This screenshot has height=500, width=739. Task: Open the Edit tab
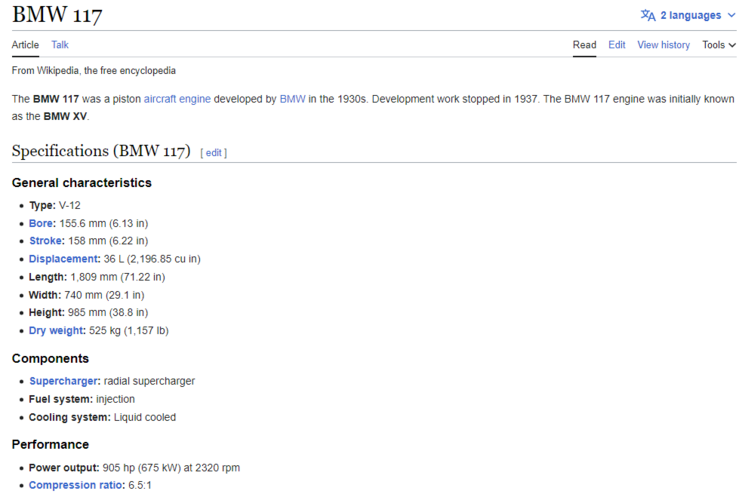pos(616,45)
